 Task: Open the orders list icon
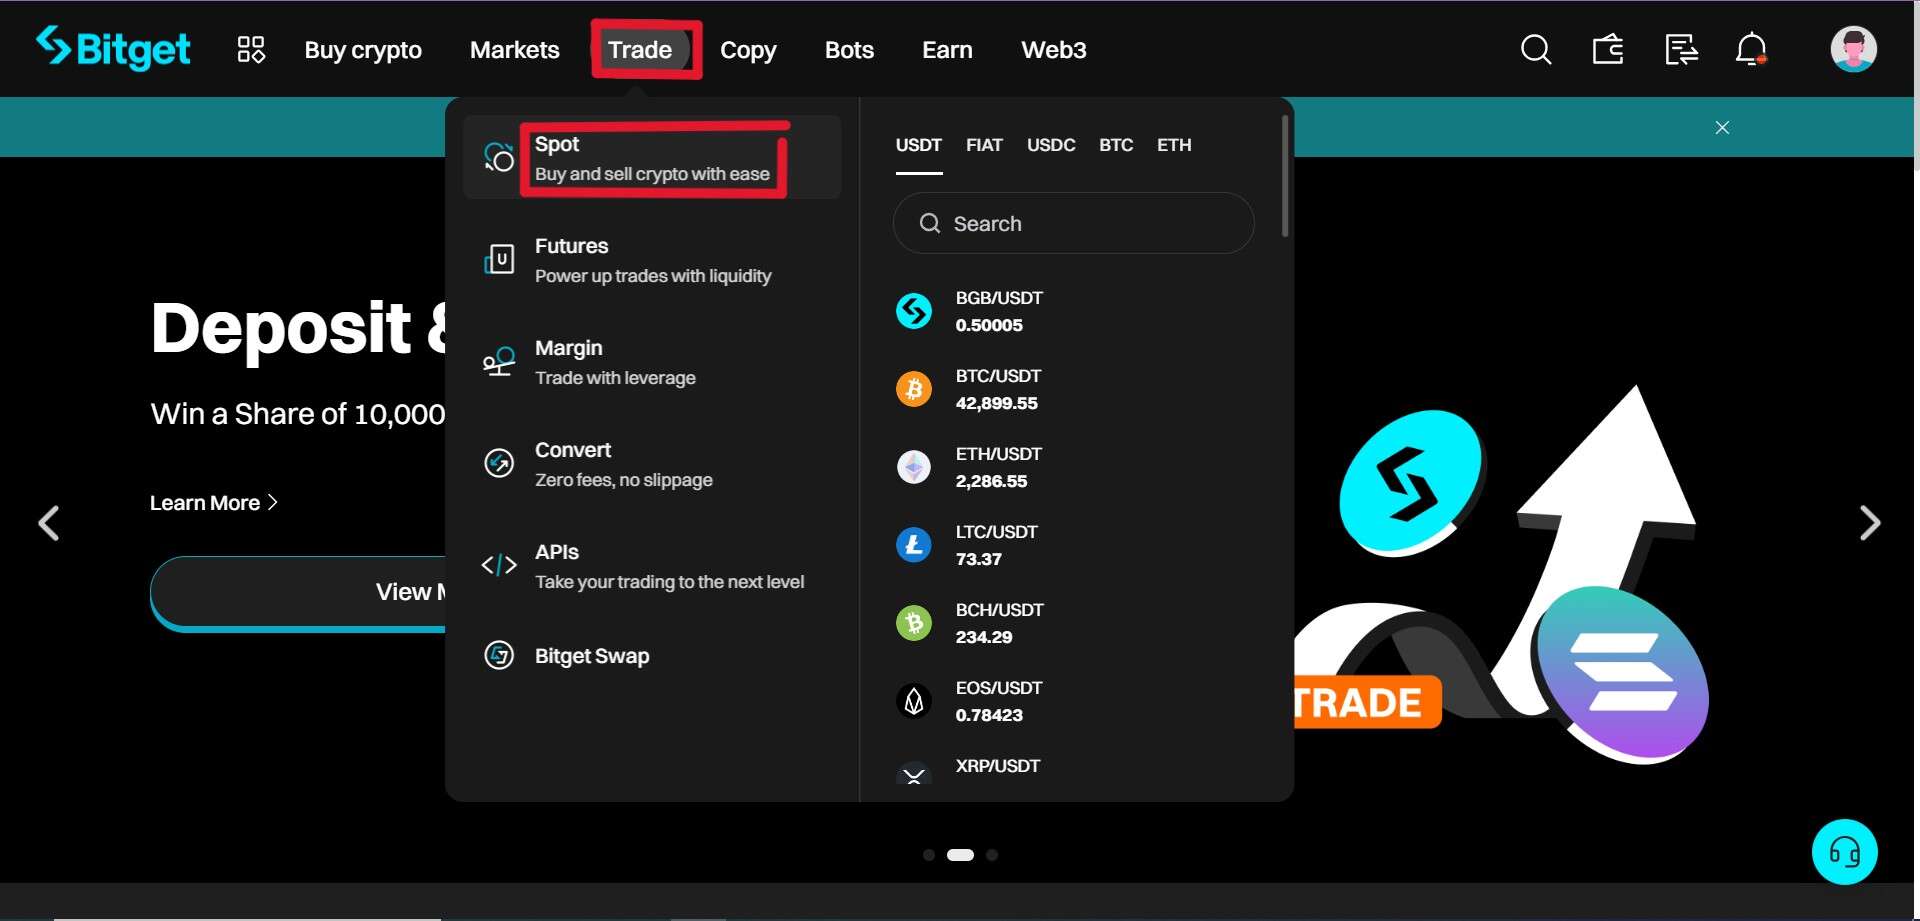[x=1681, y=49]
